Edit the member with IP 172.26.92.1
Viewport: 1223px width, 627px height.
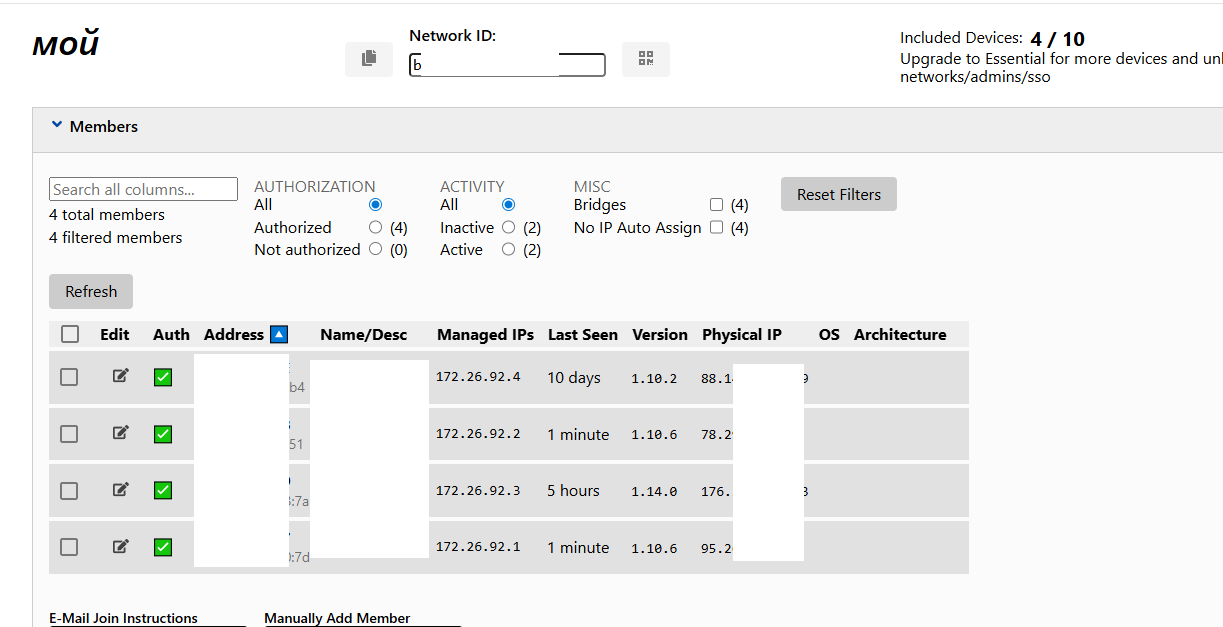tap(121, 546)
